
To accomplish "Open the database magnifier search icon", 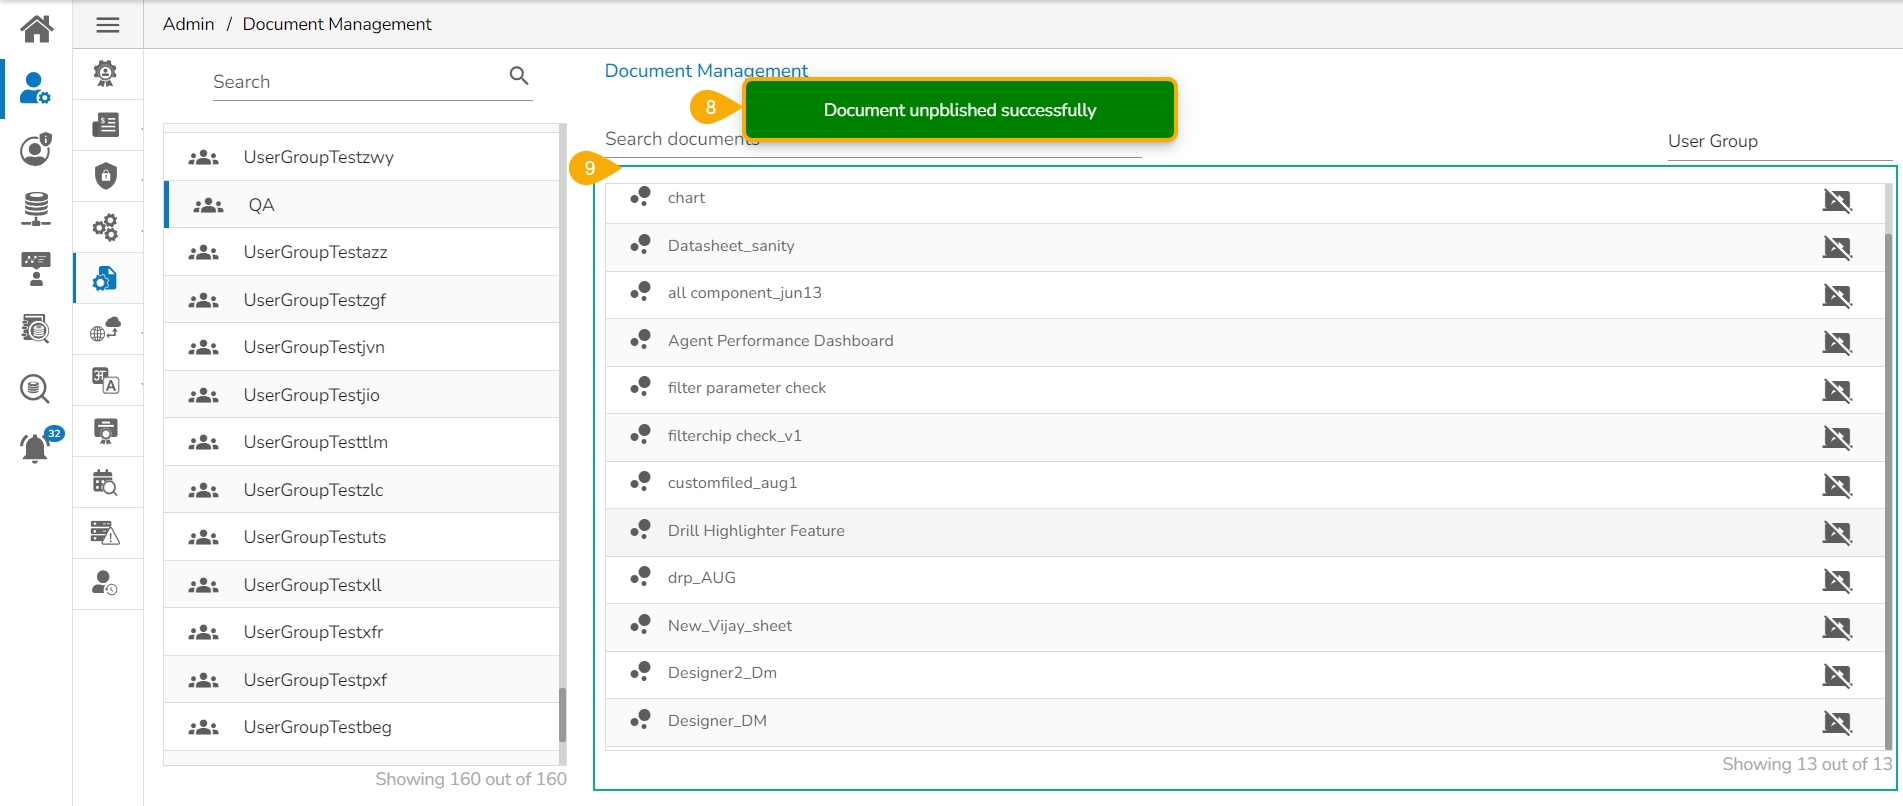I will [35, 388].
